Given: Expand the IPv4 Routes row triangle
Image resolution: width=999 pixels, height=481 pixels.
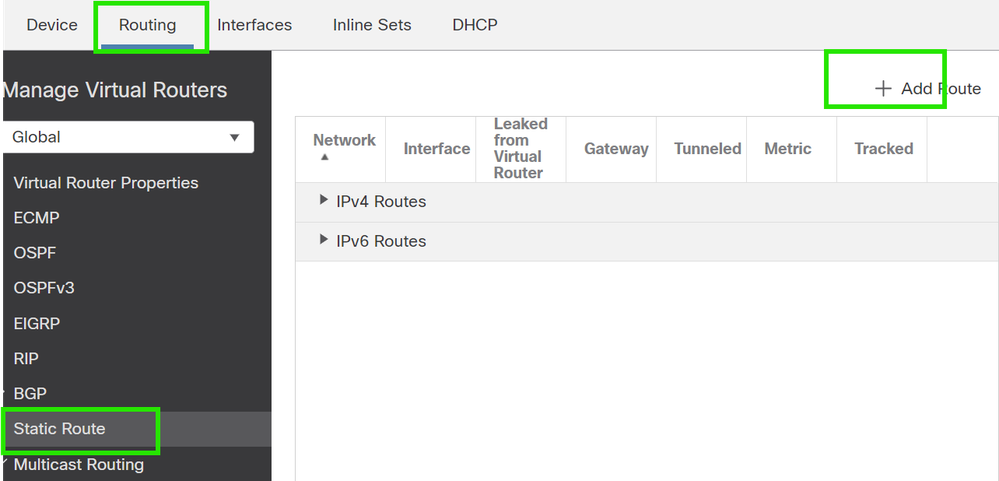Looking at the screenshot, I should 324,201.
